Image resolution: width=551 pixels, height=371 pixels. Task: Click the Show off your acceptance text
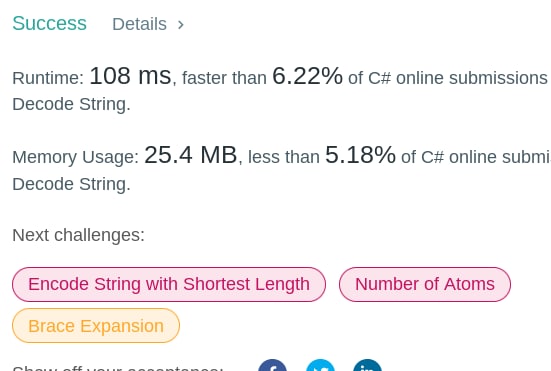click(117, 368)
